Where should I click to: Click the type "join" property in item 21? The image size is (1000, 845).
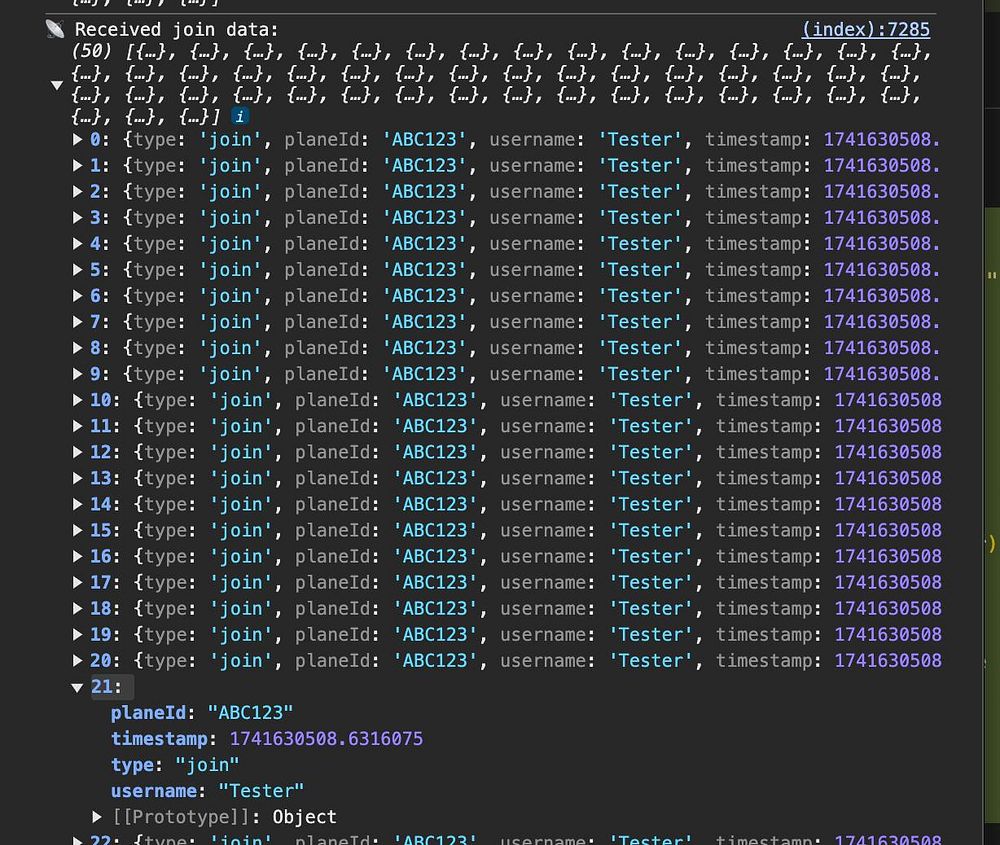(175, 765)
